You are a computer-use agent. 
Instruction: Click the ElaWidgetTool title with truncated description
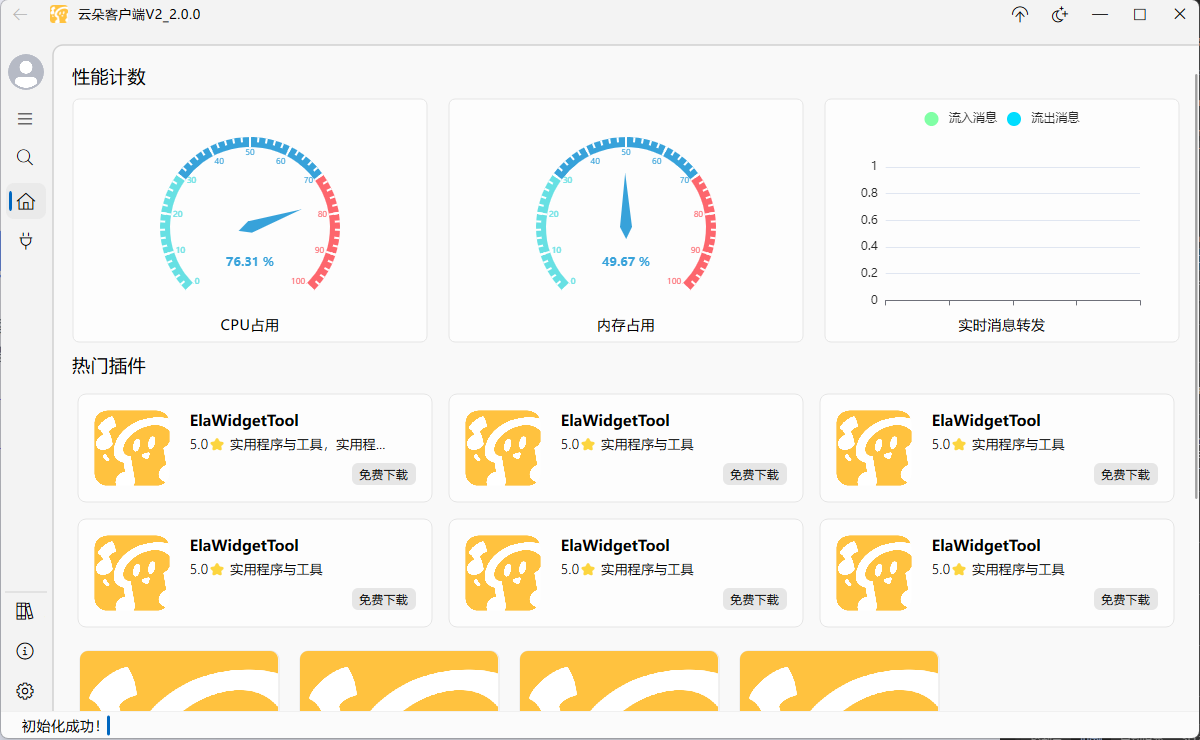[x=244, y=421]
